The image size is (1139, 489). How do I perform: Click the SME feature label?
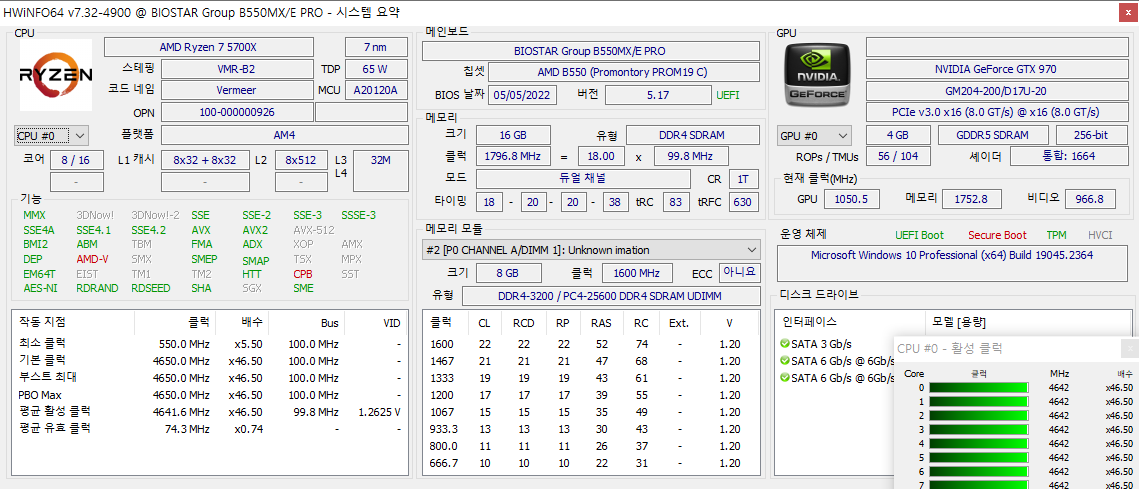(304, 288)
